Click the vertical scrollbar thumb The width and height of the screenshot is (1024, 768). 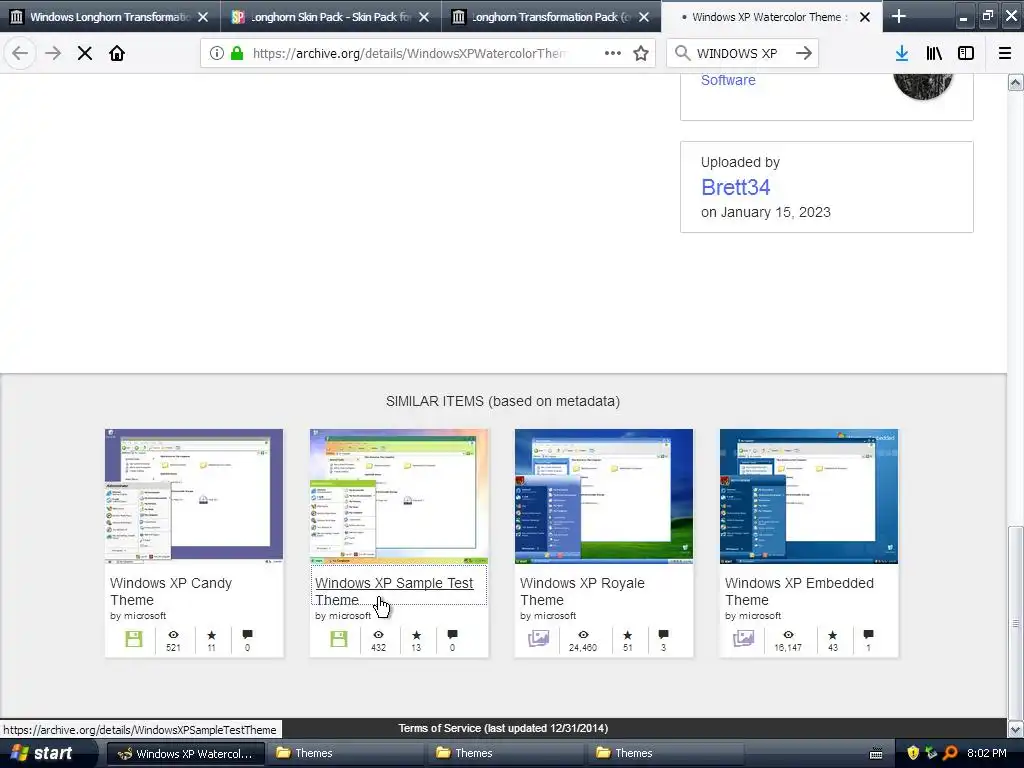click(1016, 622)
